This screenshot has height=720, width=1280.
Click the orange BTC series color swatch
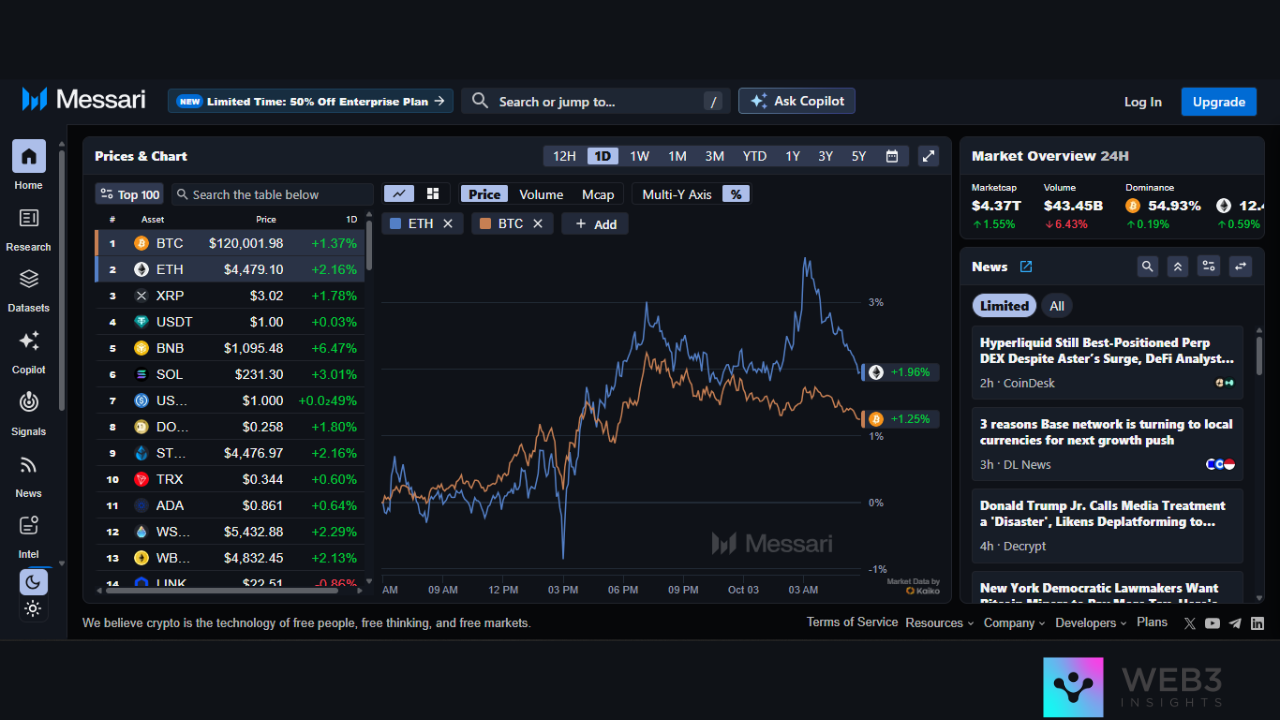coord(486,224)
